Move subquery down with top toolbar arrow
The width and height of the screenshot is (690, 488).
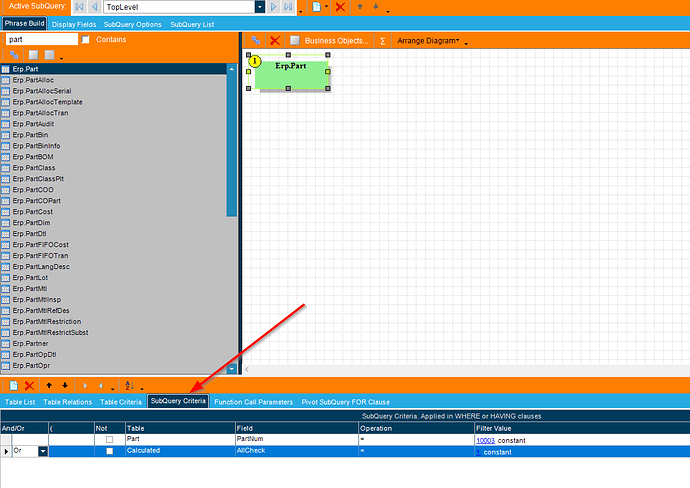(375, 7)
